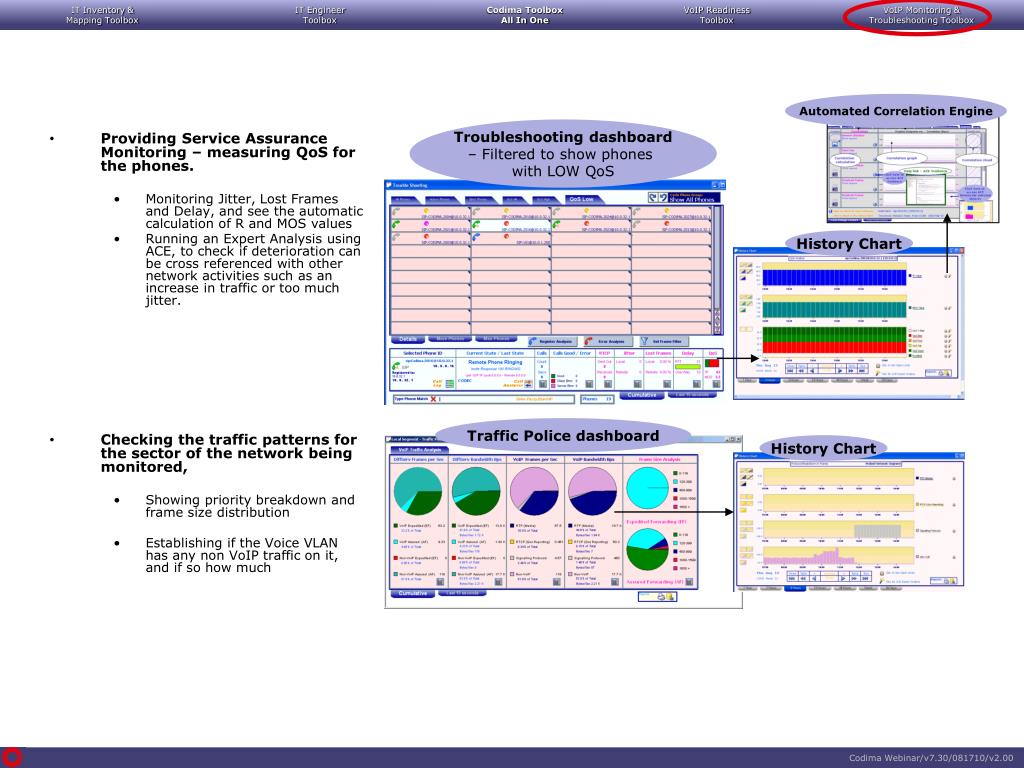1024x768 pixels.
Task: Open the VoIP Readiness Toolbox section
Action: tap(716, 15)
